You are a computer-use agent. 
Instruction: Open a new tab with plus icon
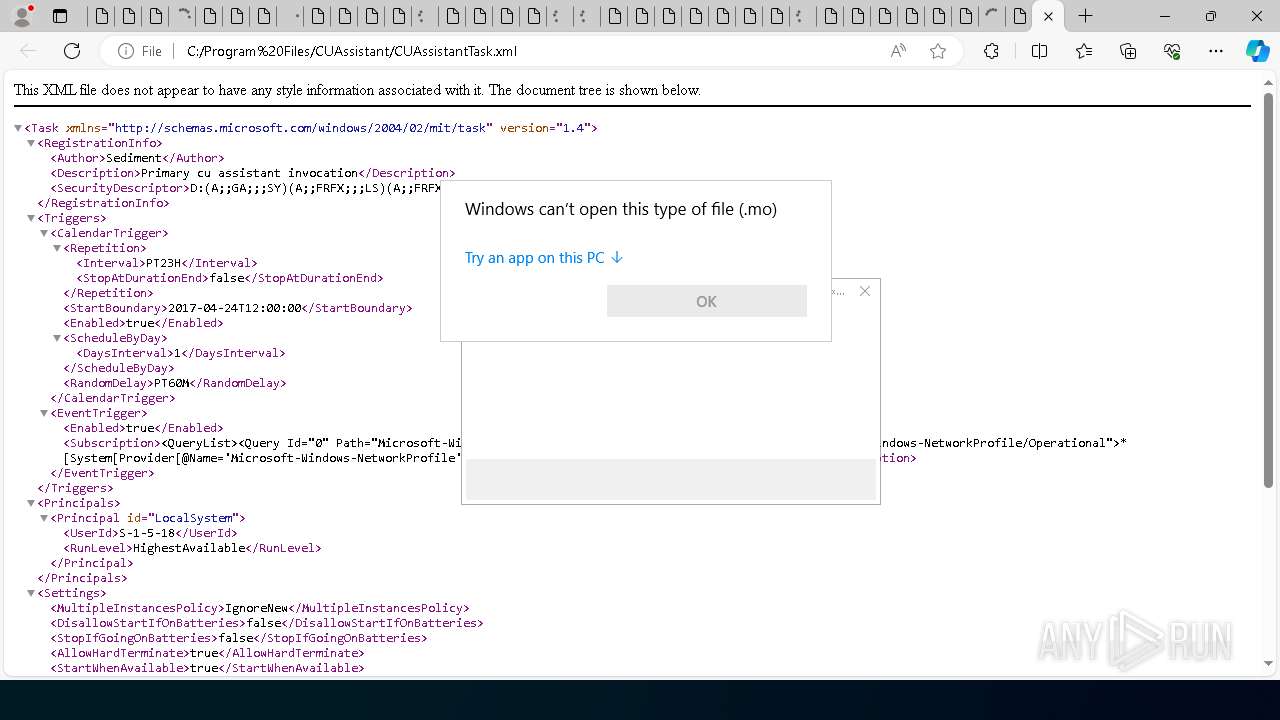click(x=1085, y=16)
